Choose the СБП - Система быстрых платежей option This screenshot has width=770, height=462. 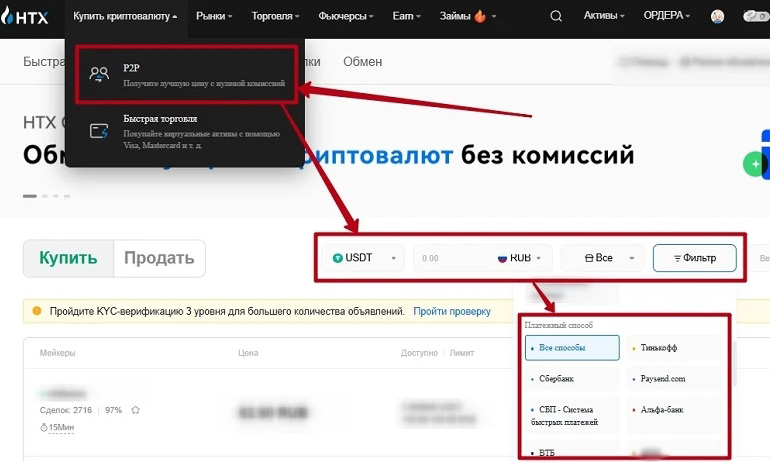(572, 415)
